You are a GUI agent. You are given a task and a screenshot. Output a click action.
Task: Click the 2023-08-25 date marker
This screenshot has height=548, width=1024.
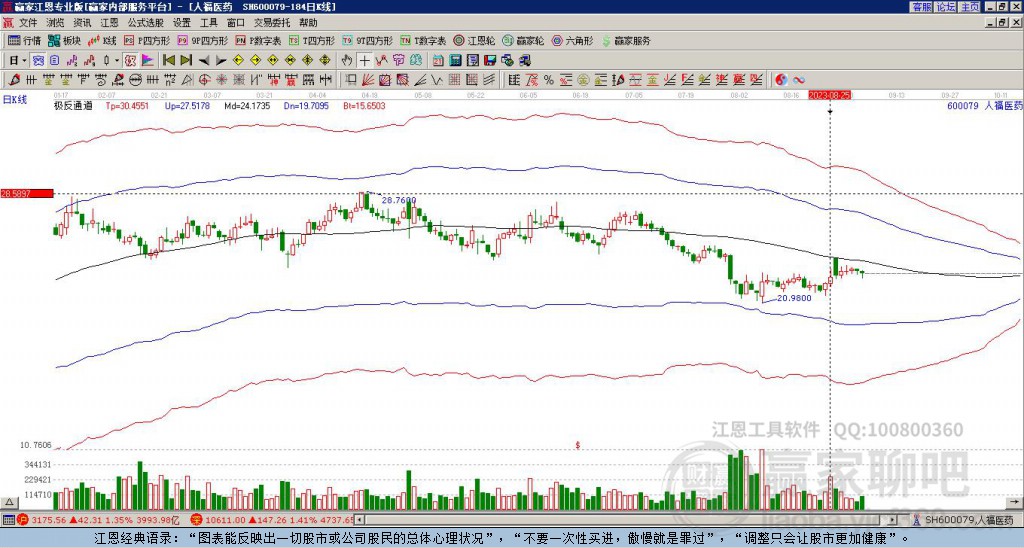pyautogui.click(x=829, y=95)
